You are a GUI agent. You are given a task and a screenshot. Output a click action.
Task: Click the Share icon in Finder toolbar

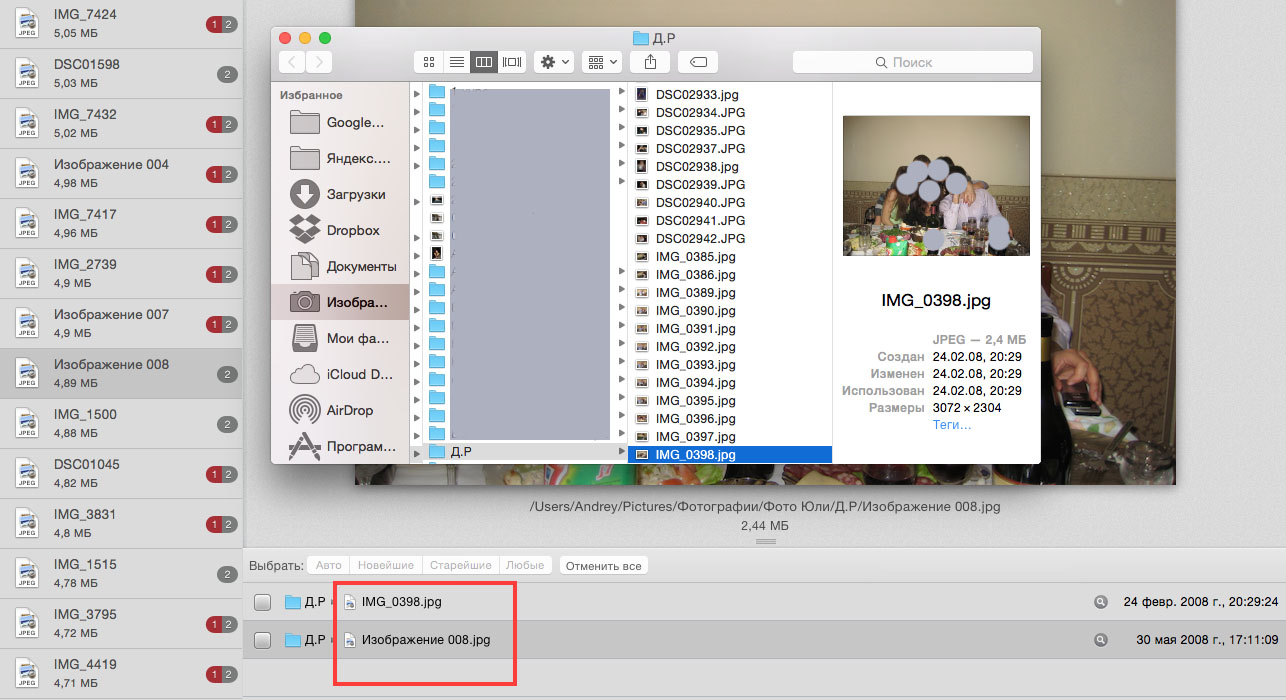[651, 62]
